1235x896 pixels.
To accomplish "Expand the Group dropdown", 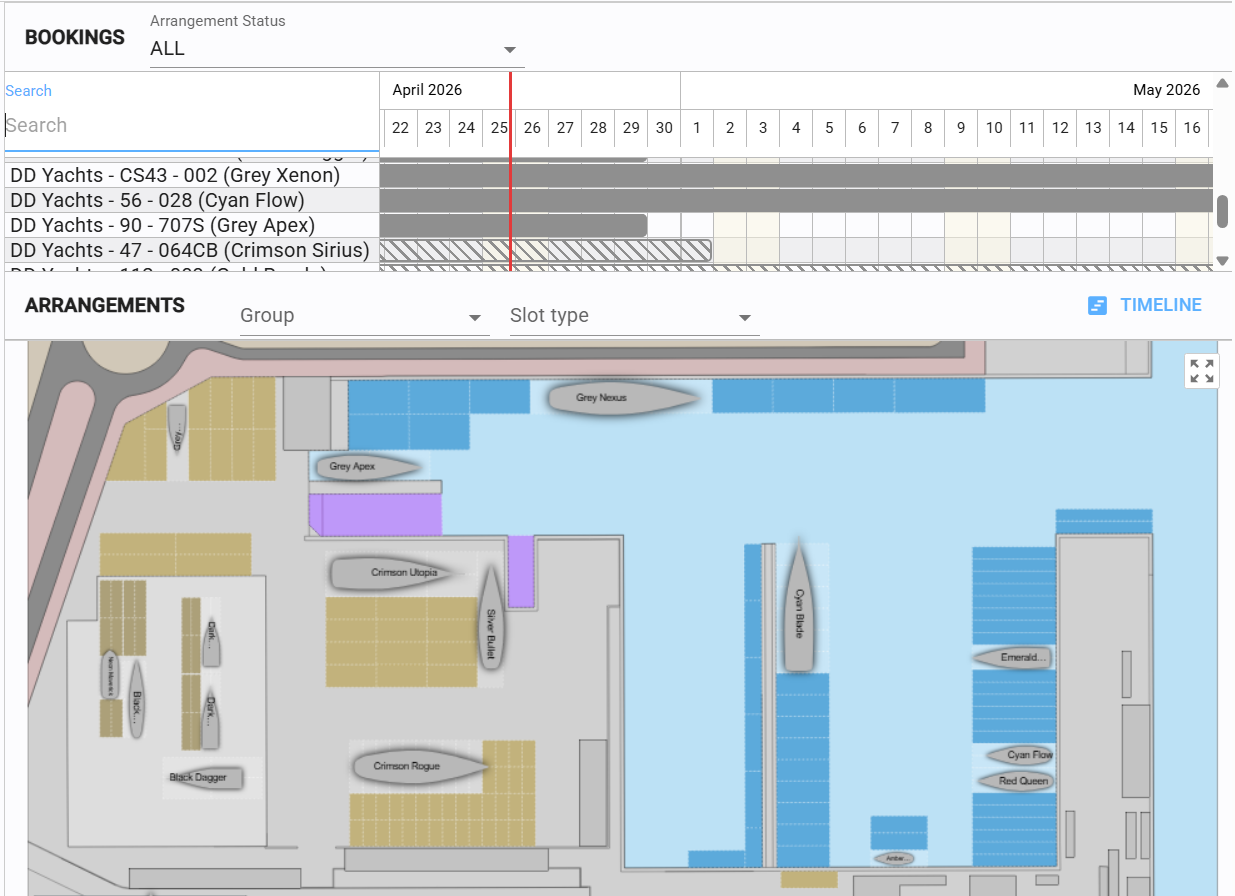I will [363, 316].
